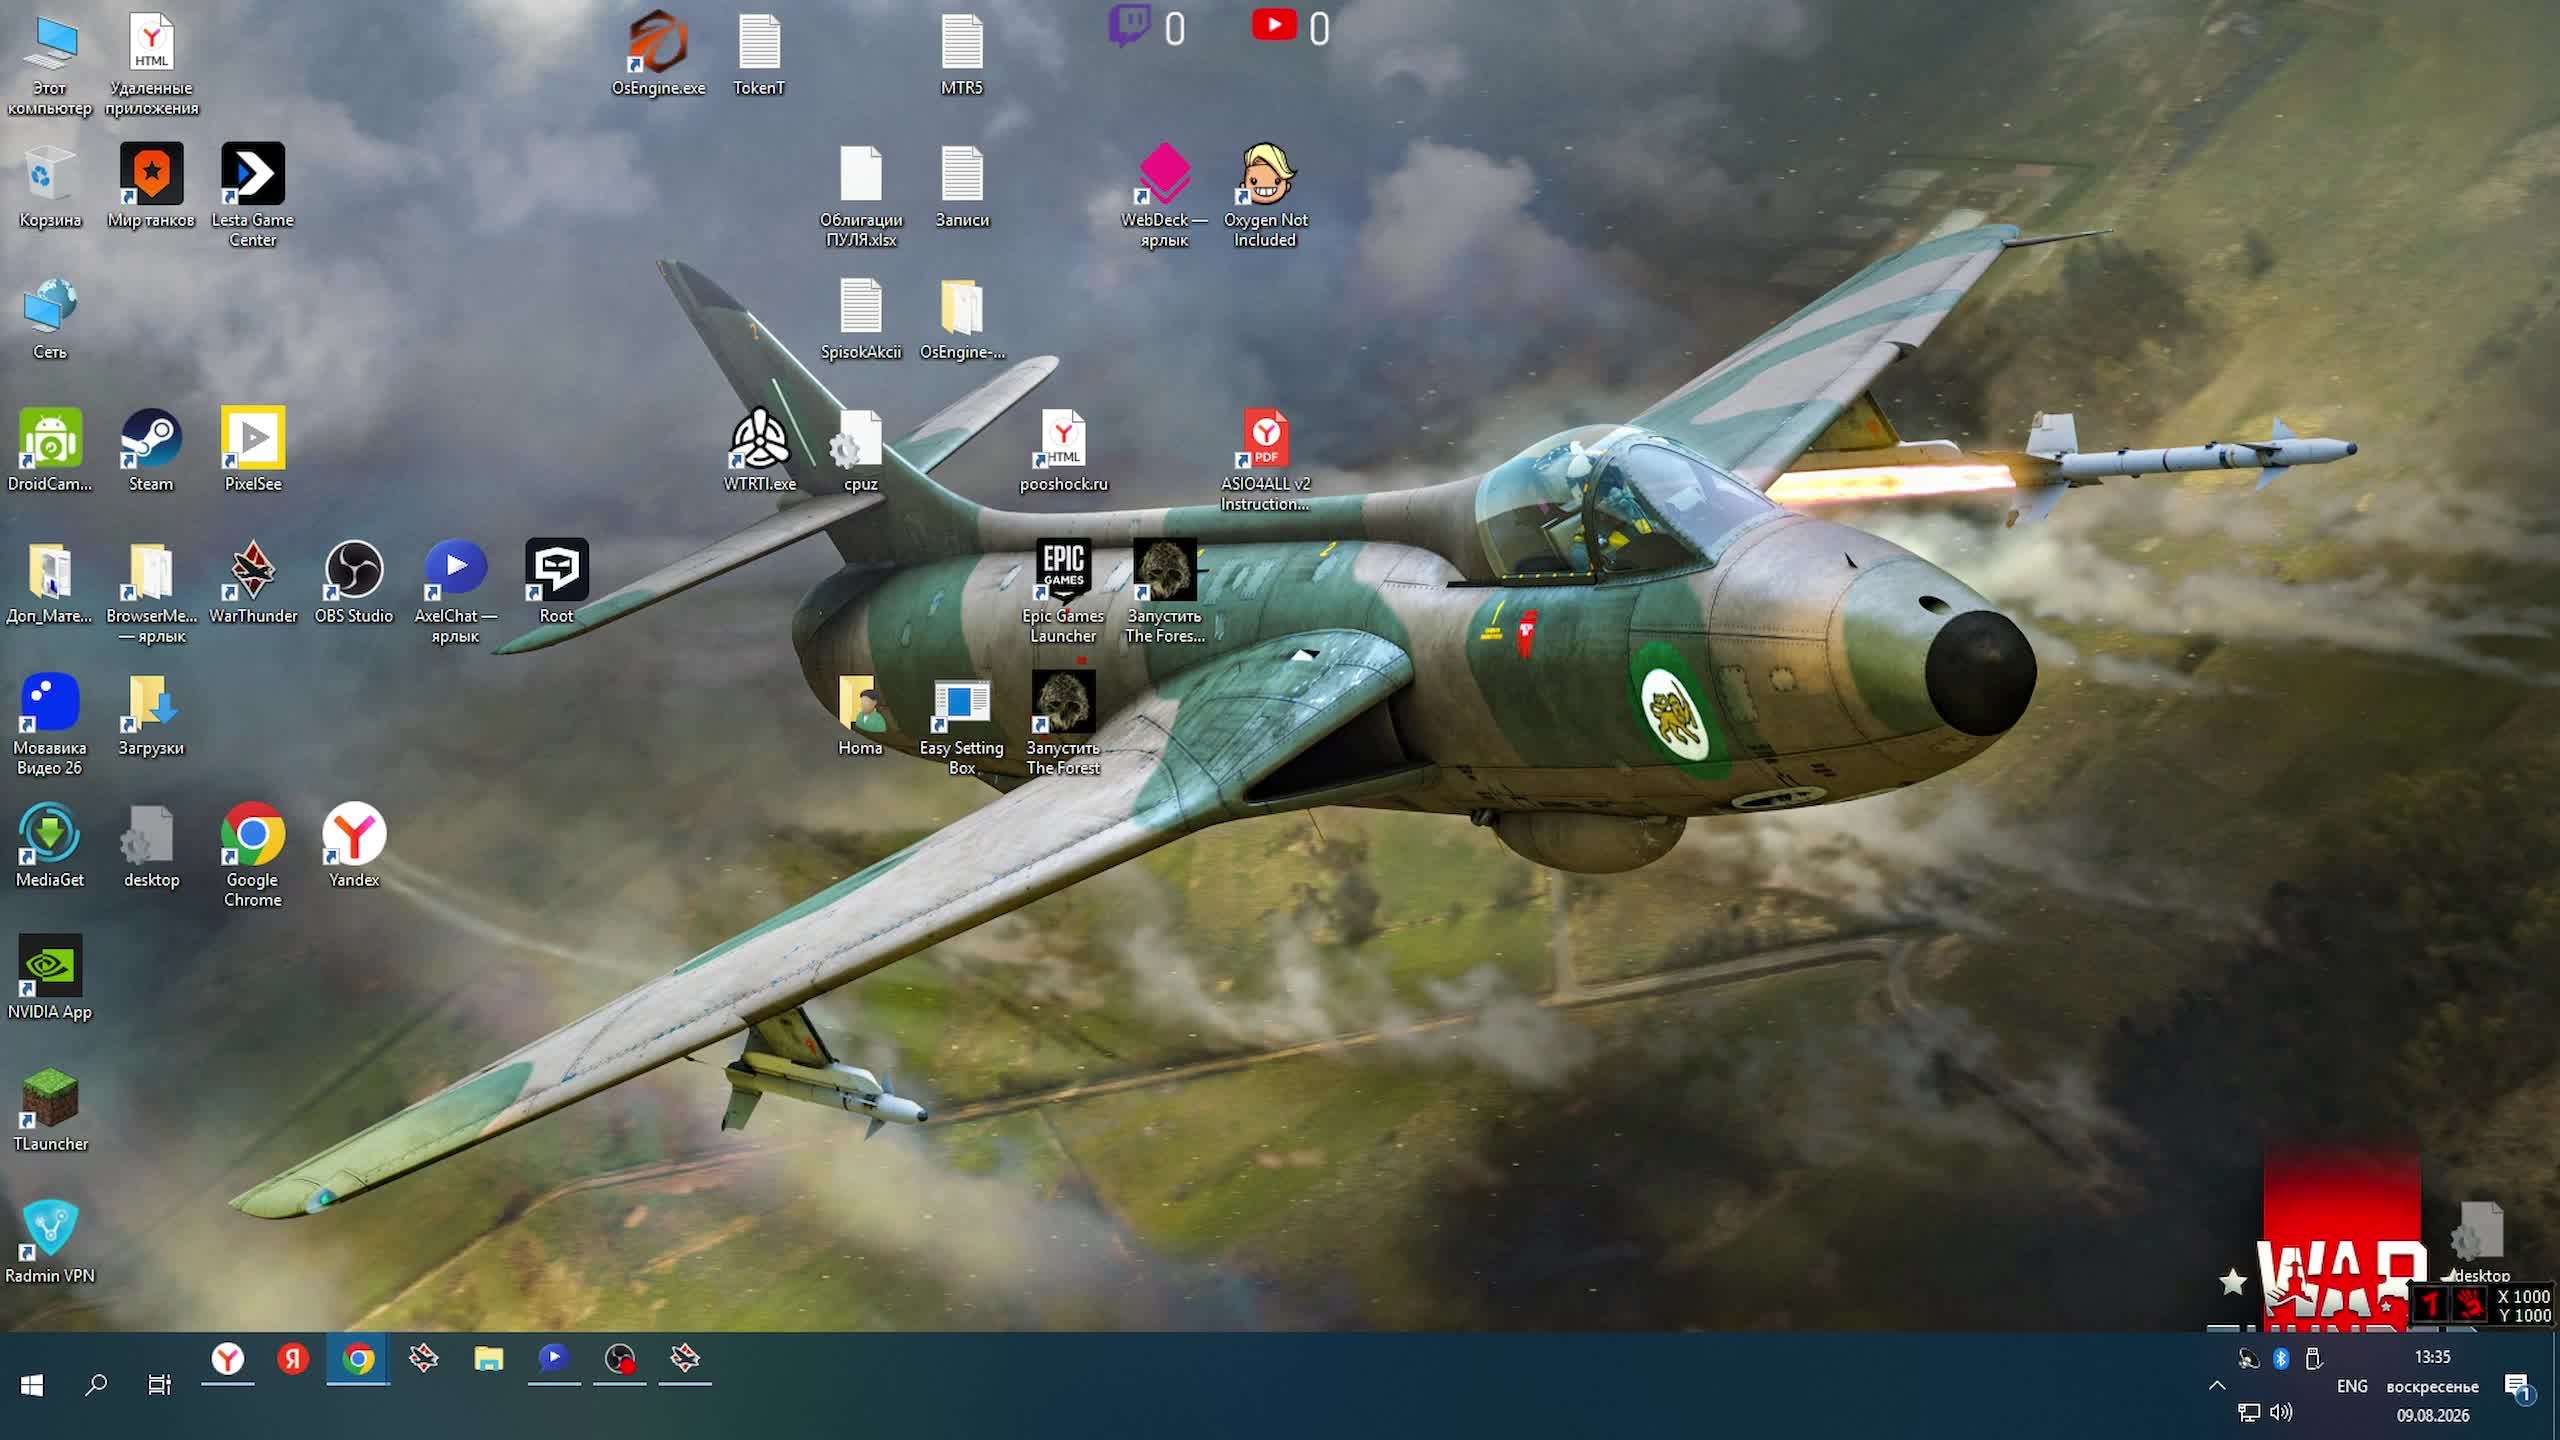Open File Explorer from the taskbar
Viewport: 2560px width, 1440px height.
point(489,1359)
